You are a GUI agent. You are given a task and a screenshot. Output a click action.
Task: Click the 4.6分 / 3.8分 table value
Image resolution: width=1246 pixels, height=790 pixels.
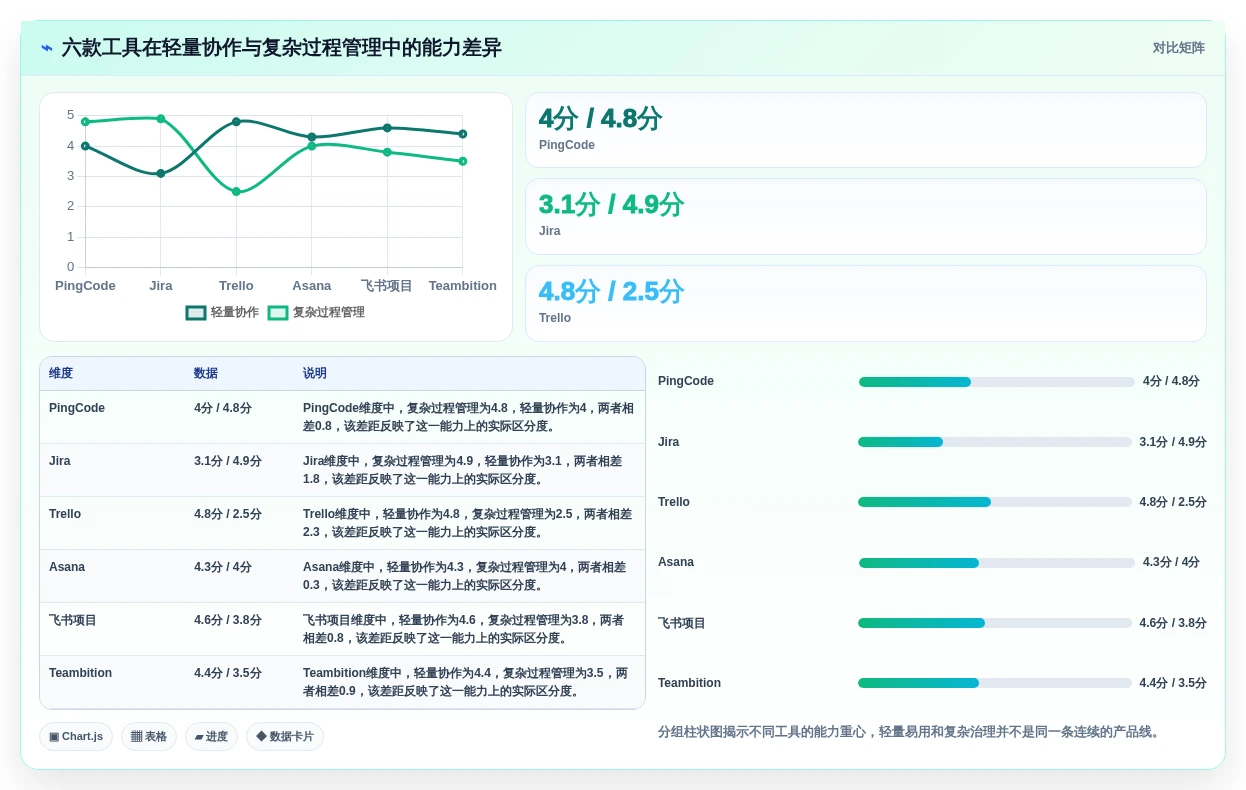(x=228, y=620)
